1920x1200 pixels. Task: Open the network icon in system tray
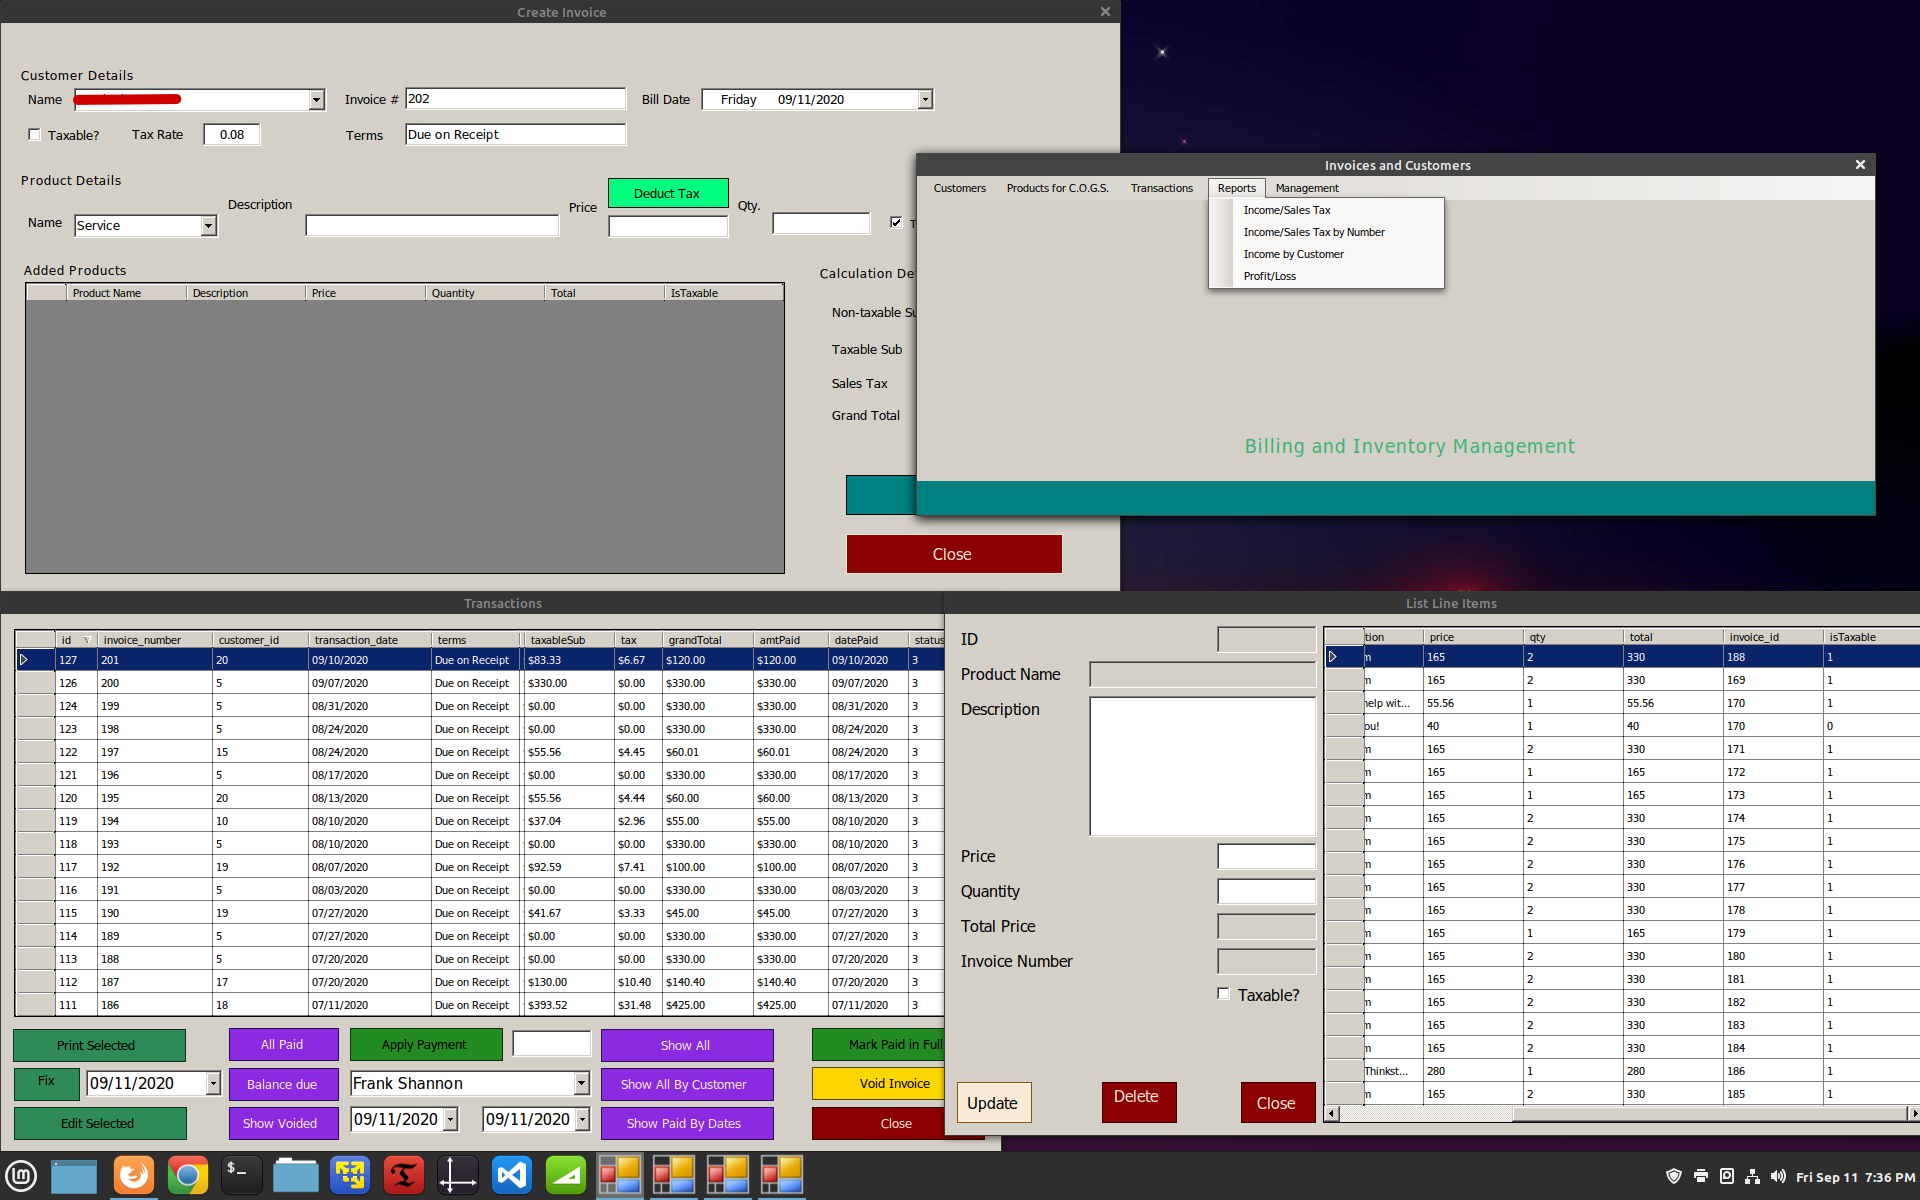1752,1177
